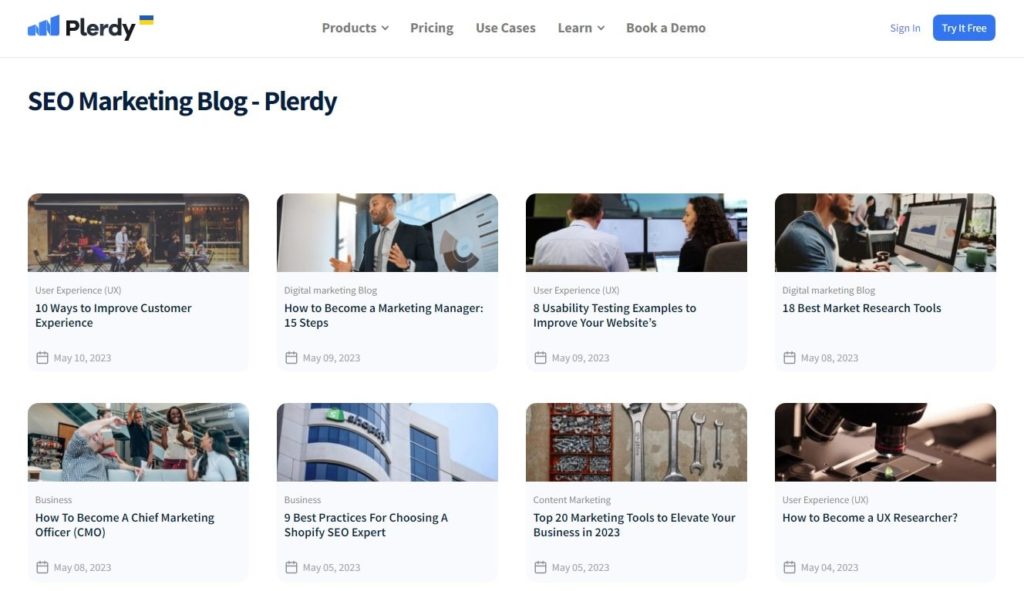Screen dimensions: 1024x591
Task: Click calendar icon on Marketing Manager card
Action: (291, 358)
